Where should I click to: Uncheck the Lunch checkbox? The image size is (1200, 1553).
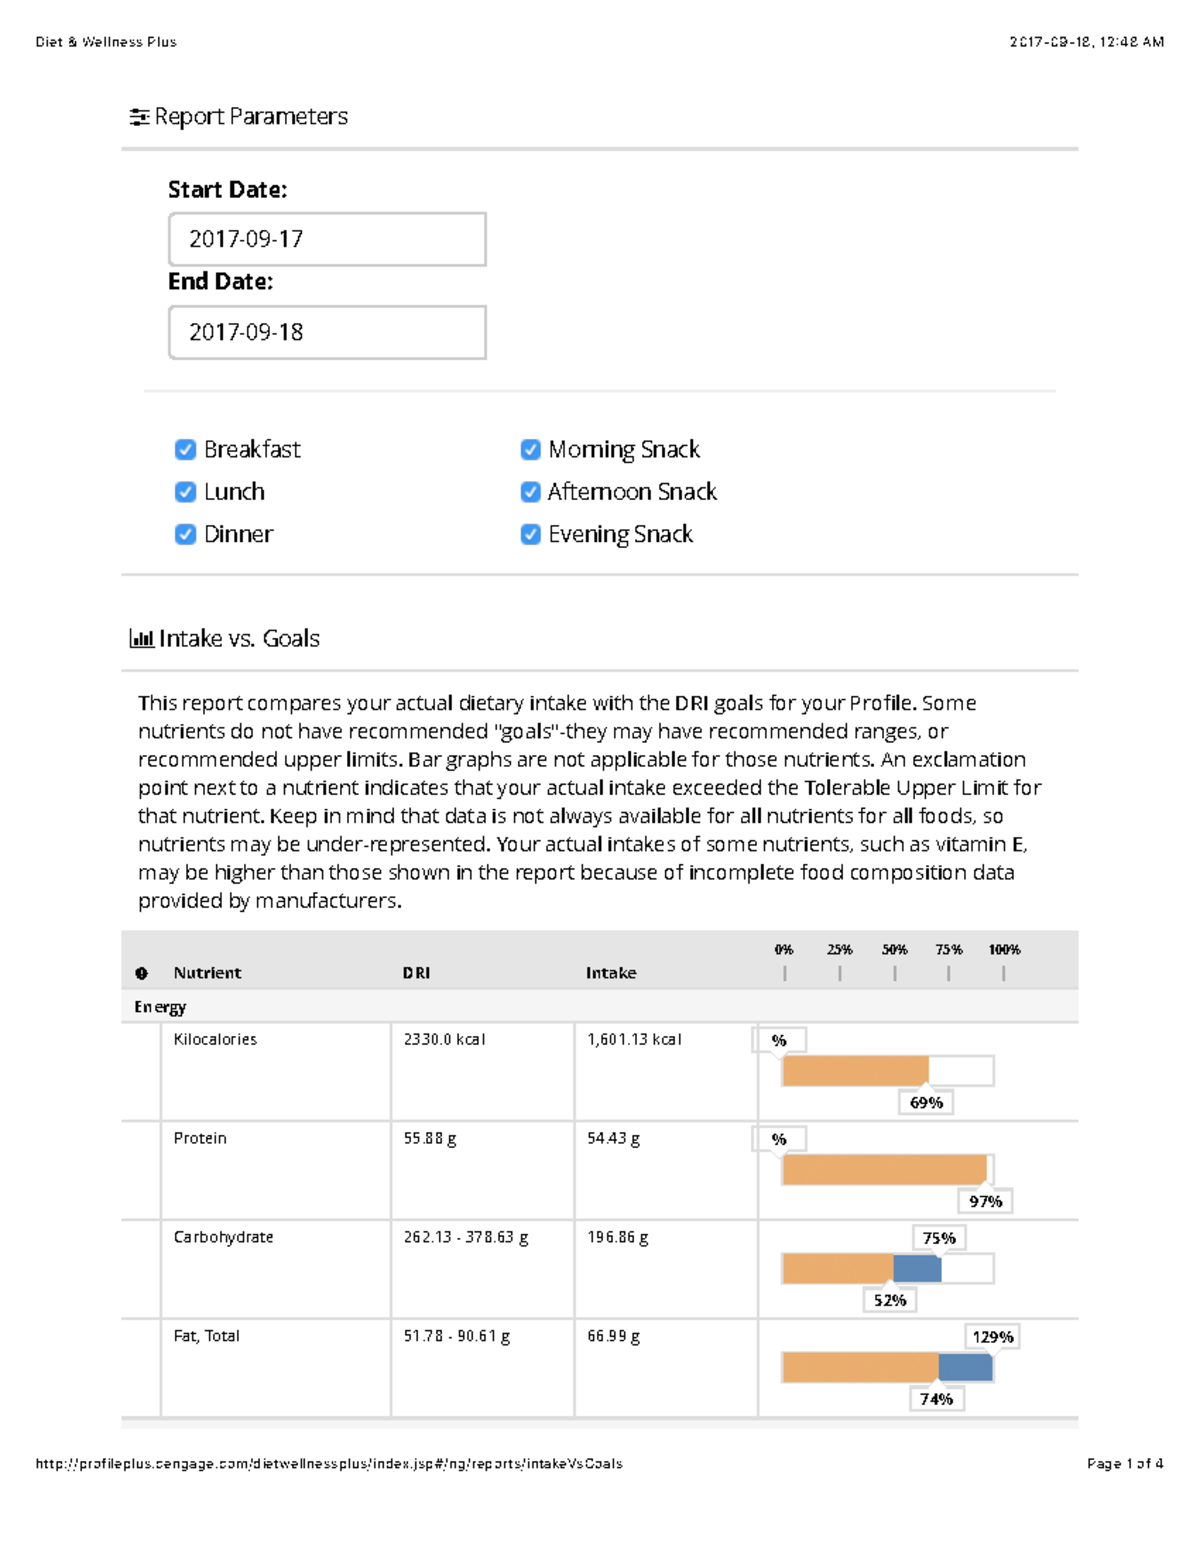[185, 491]
